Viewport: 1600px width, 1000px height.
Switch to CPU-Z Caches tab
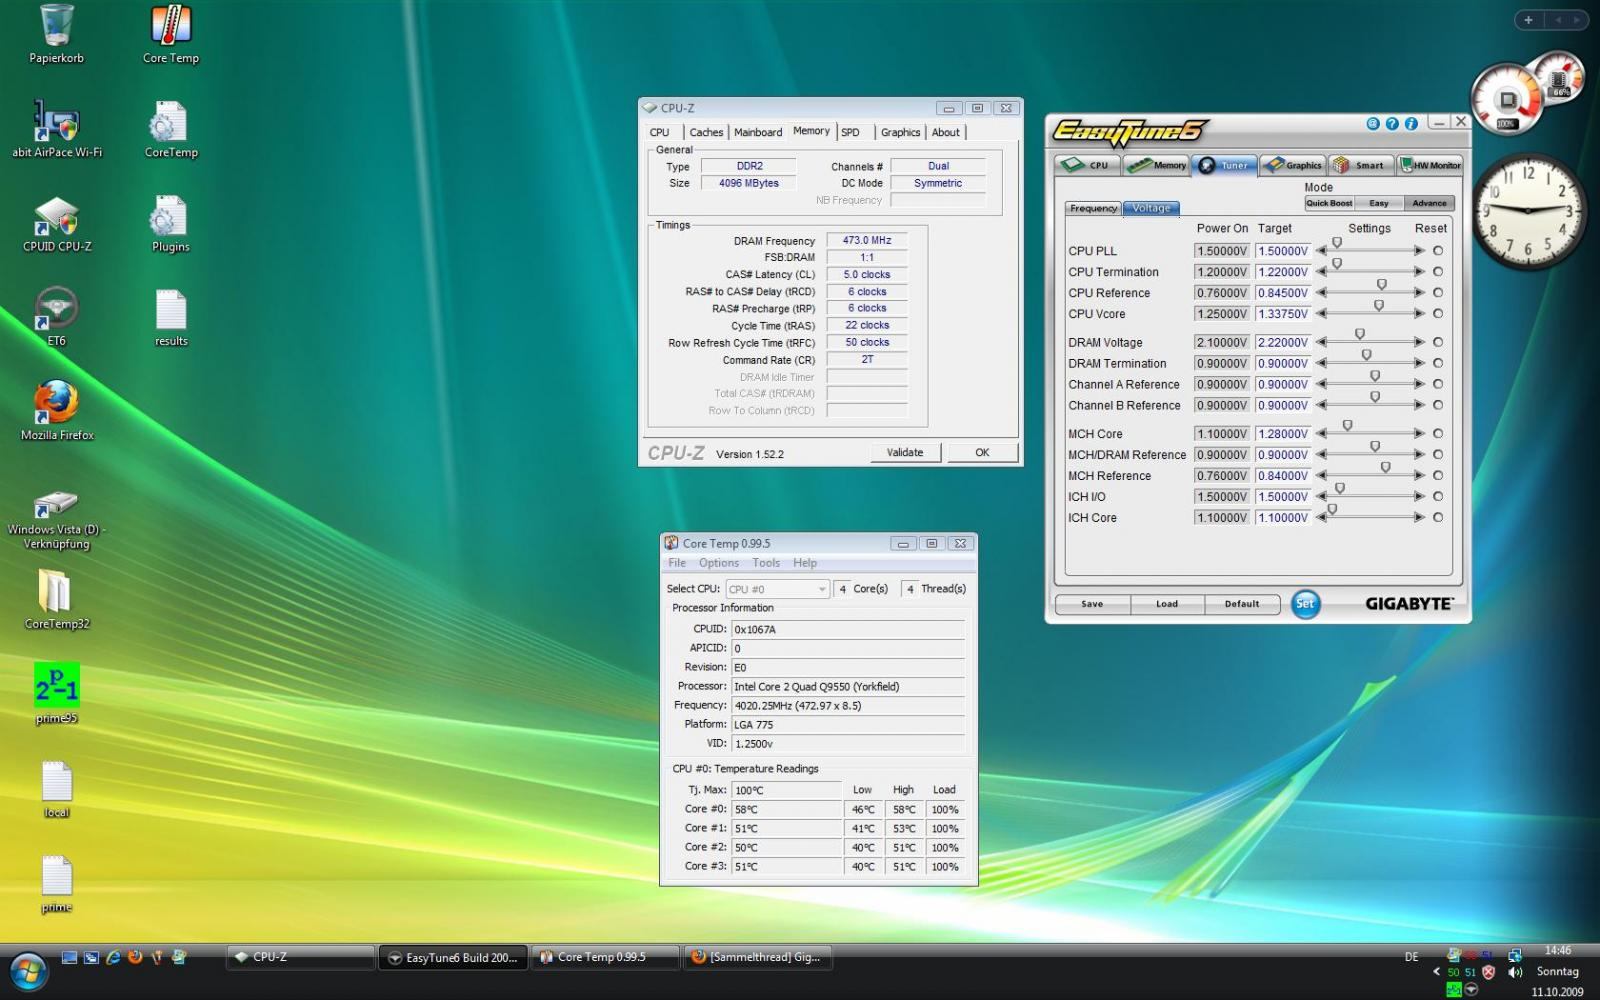(706, 132)
